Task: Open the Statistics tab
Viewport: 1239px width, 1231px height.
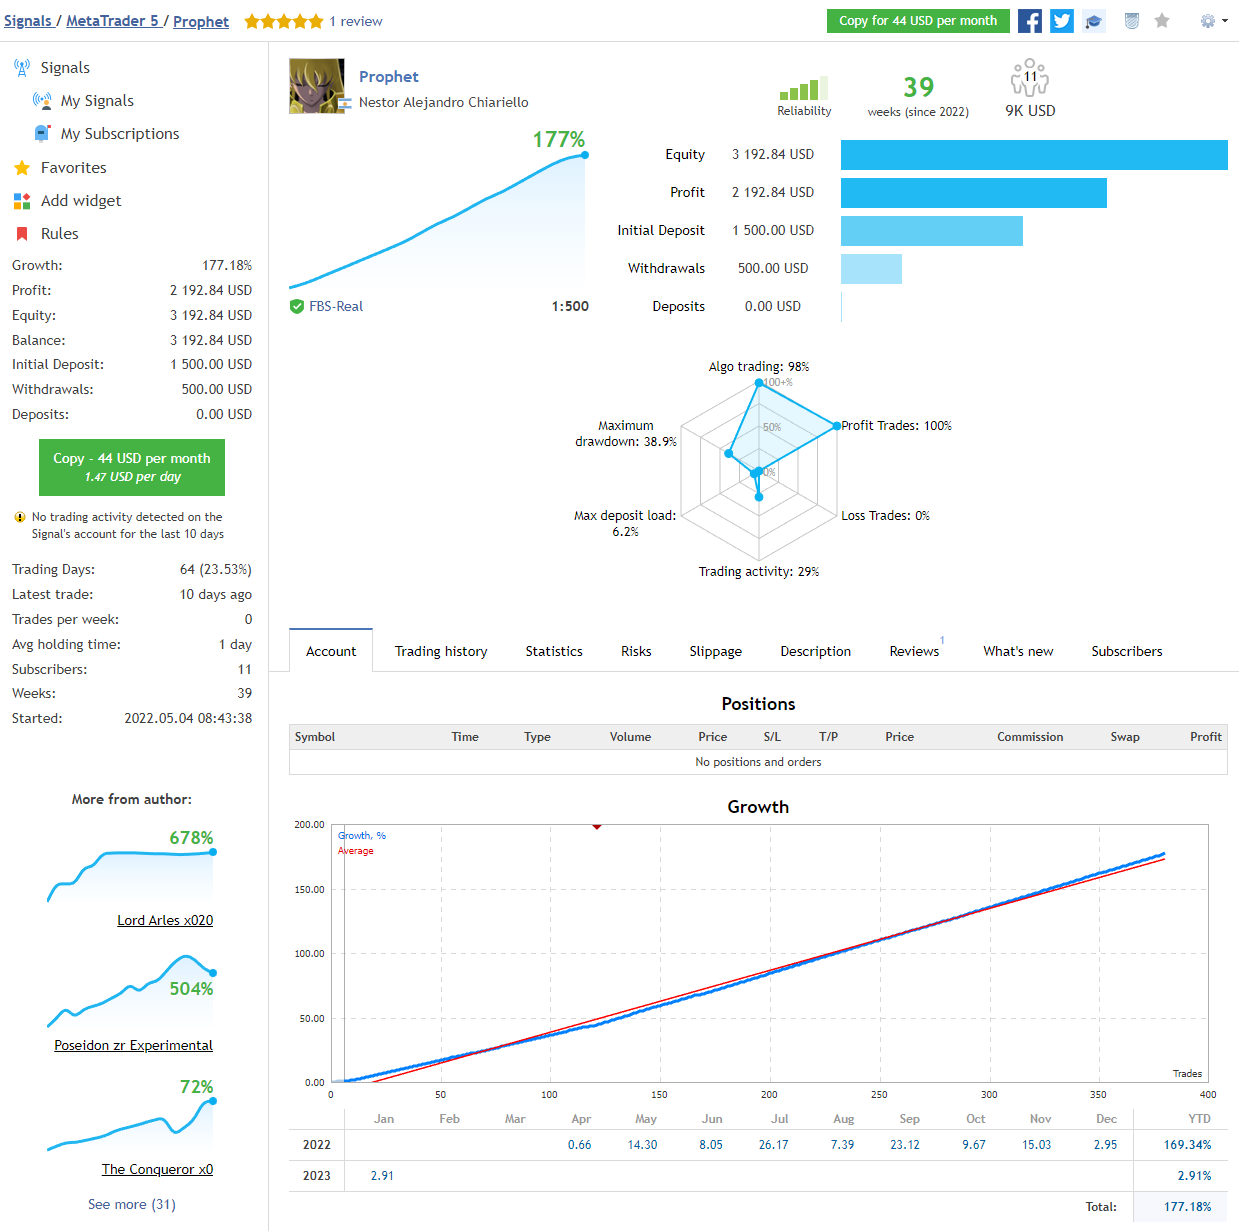Action: click(x=554, y=651)
